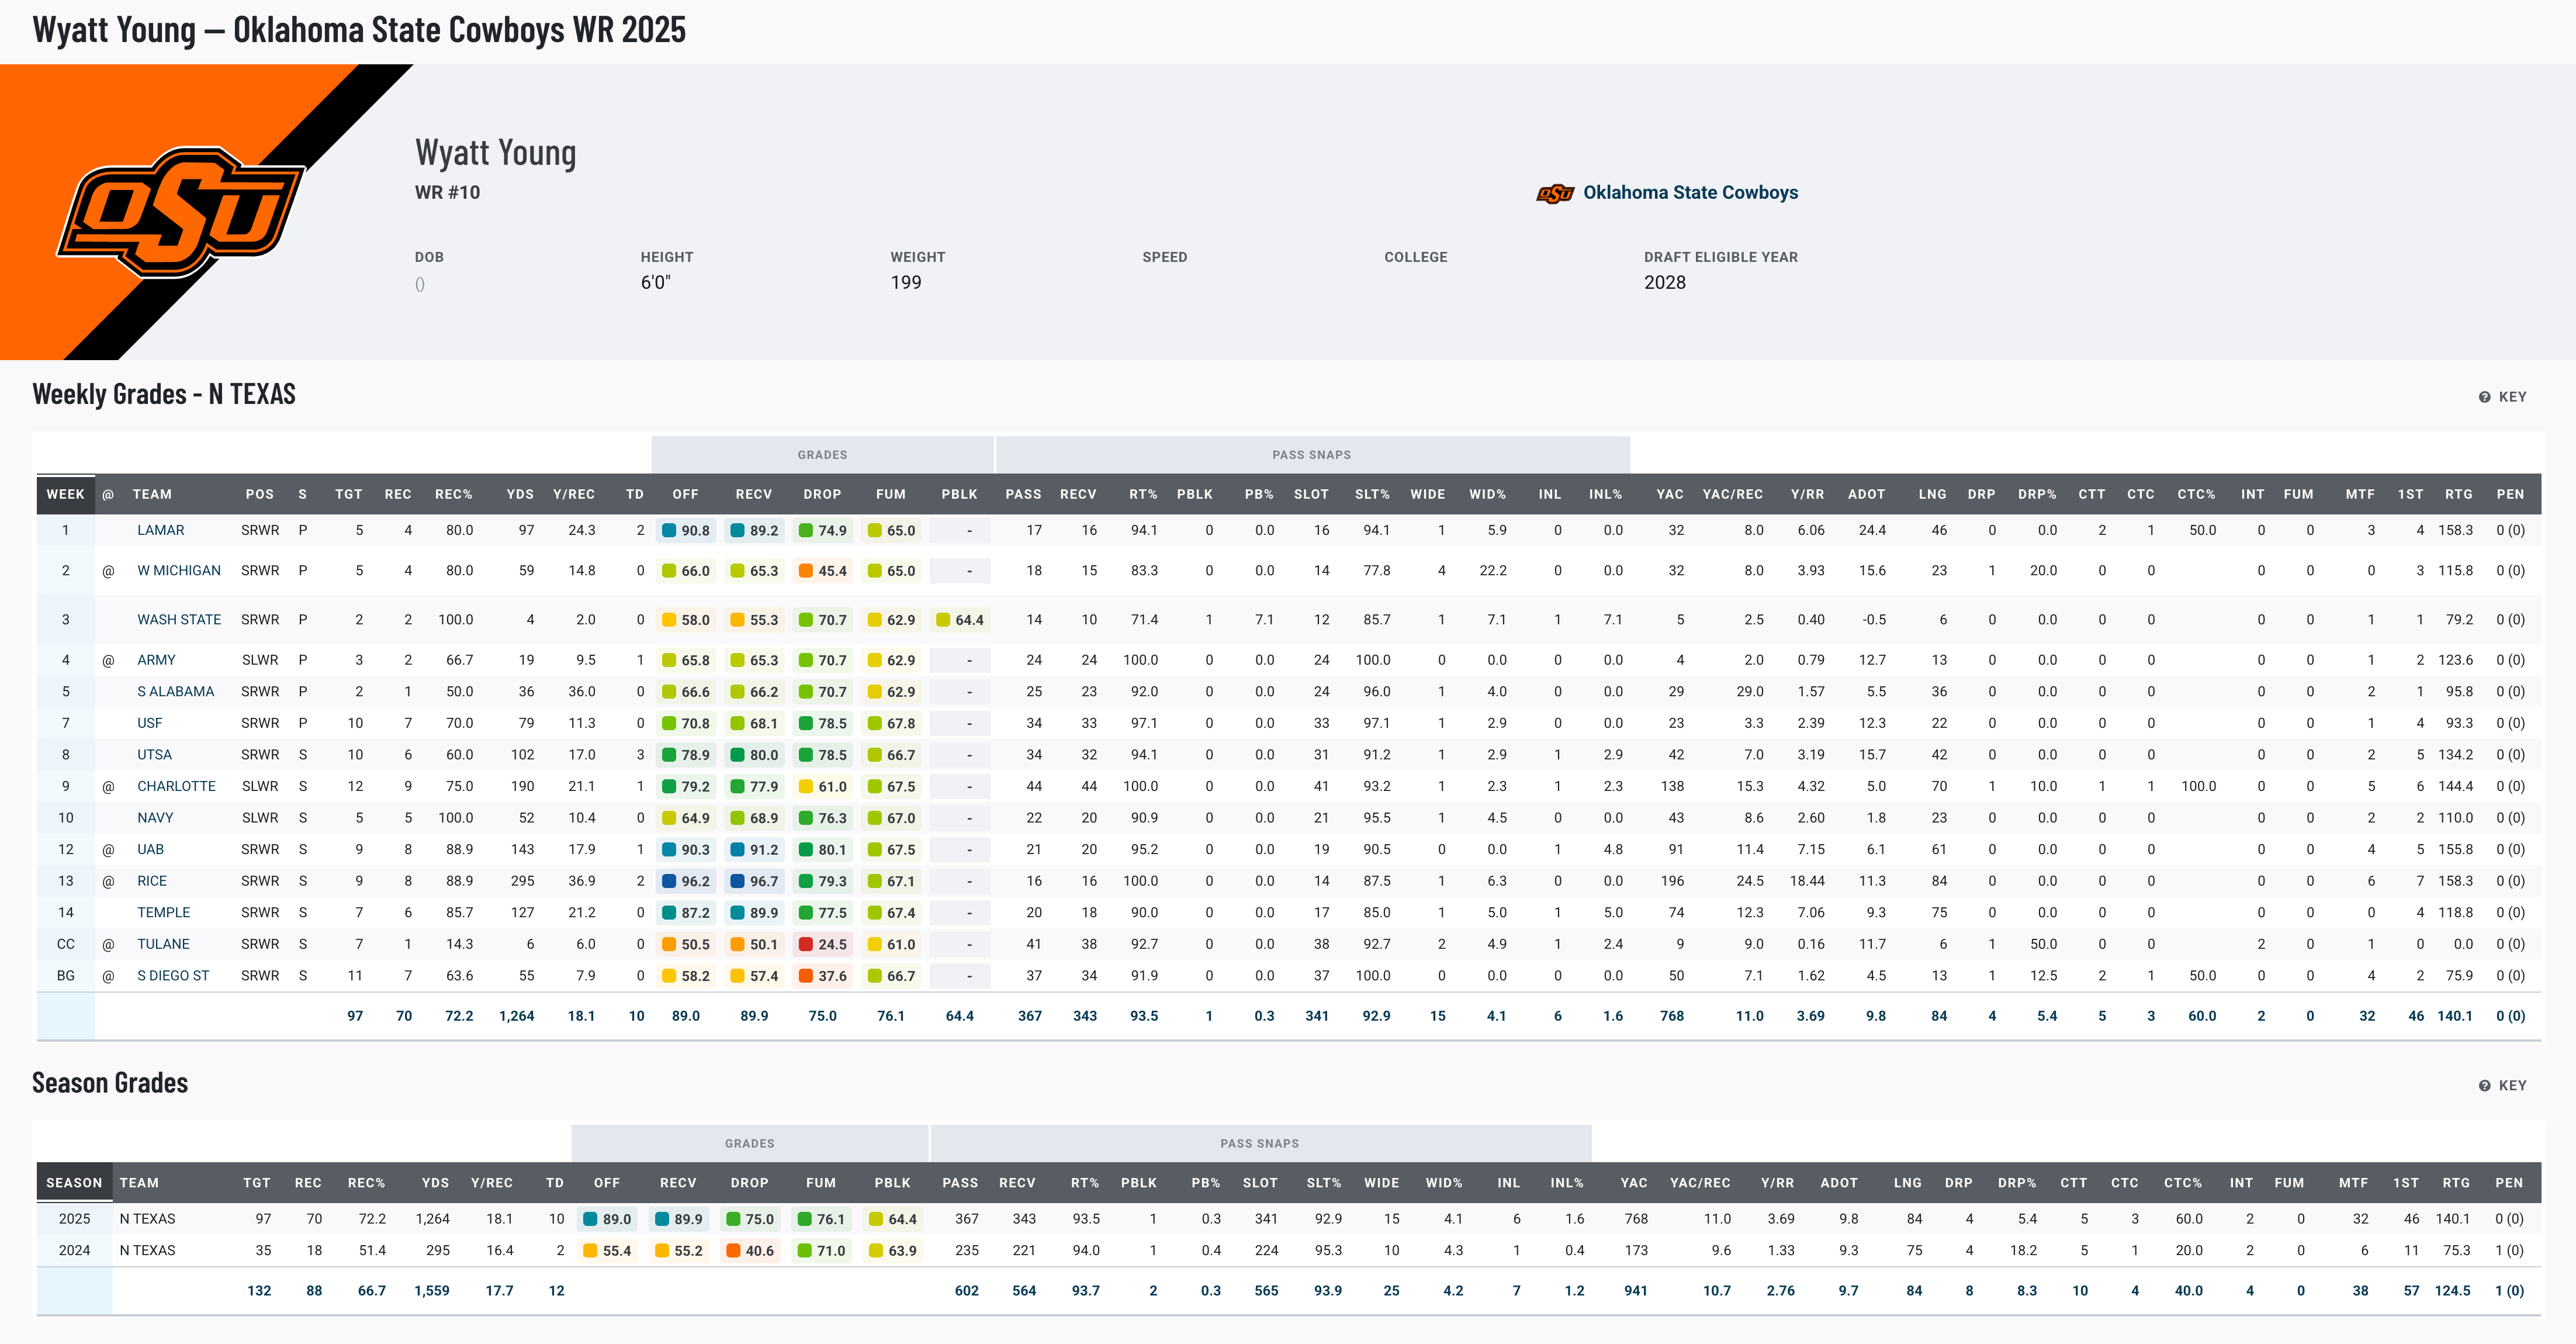Sort weekly table by OFF grade header
Image resolution: width=2576 pixels, height=1344 pixels.
[x=685, y=494]
